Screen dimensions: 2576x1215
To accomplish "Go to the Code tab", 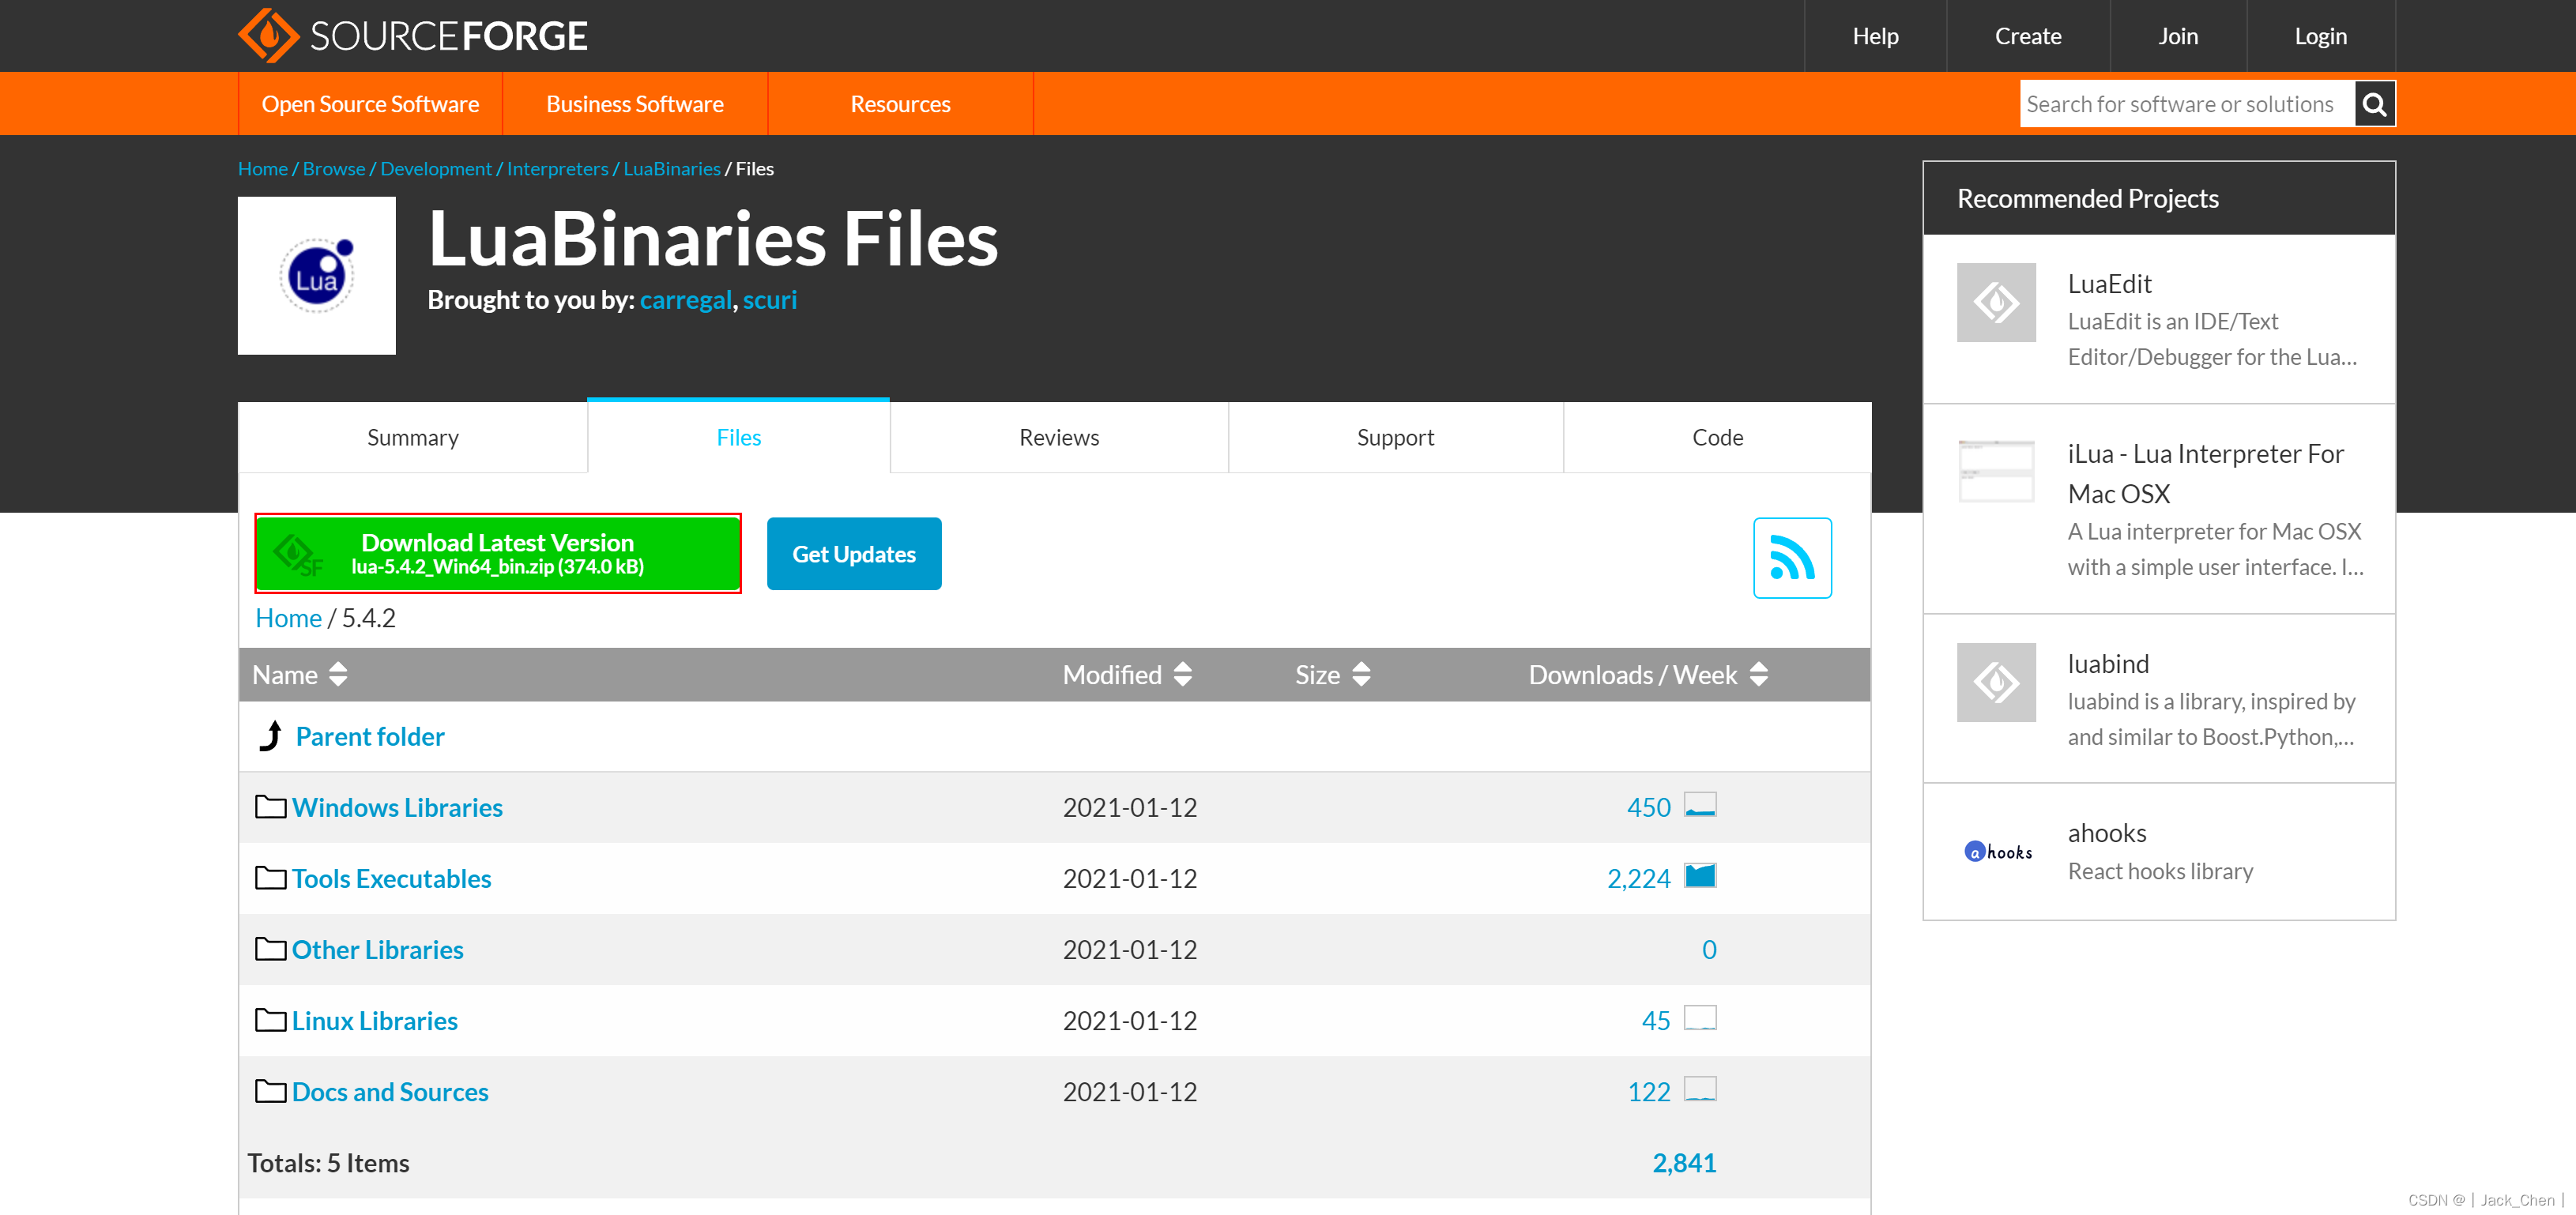I will click(1717, 437).
